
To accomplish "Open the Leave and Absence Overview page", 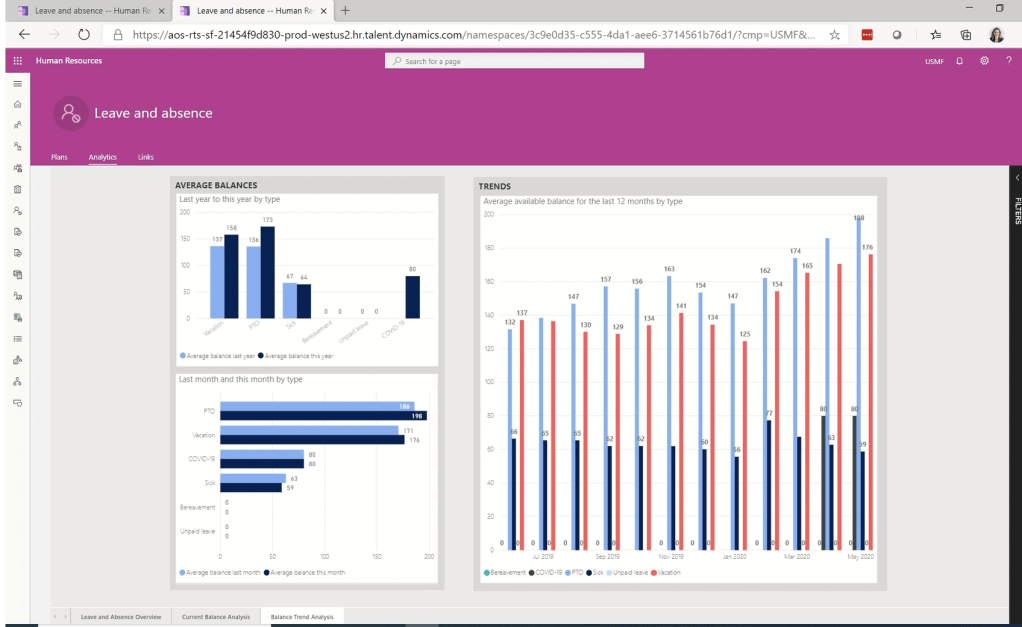I will (121, 617).
